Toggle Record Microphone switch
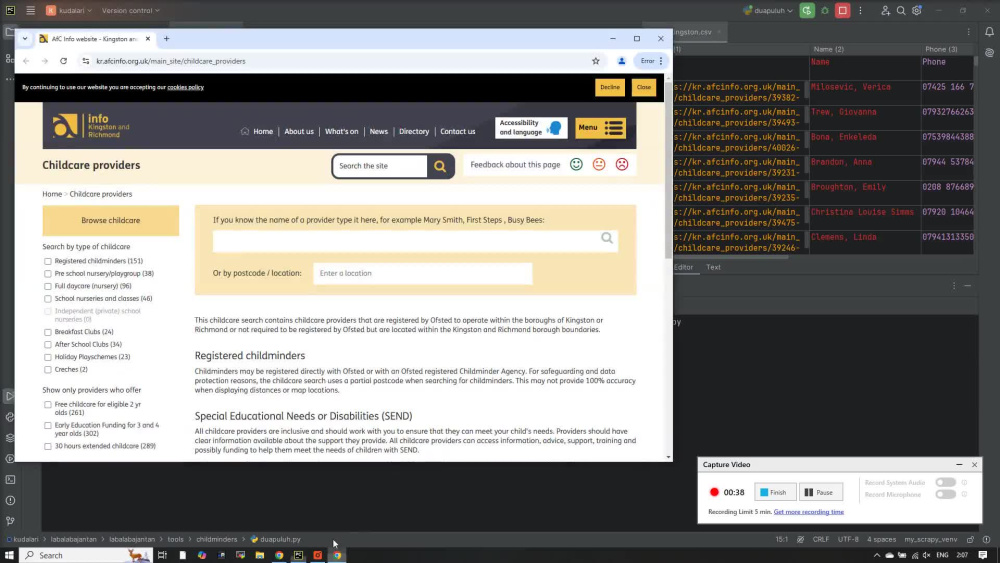1000x563 pixels. coord(945,494)
